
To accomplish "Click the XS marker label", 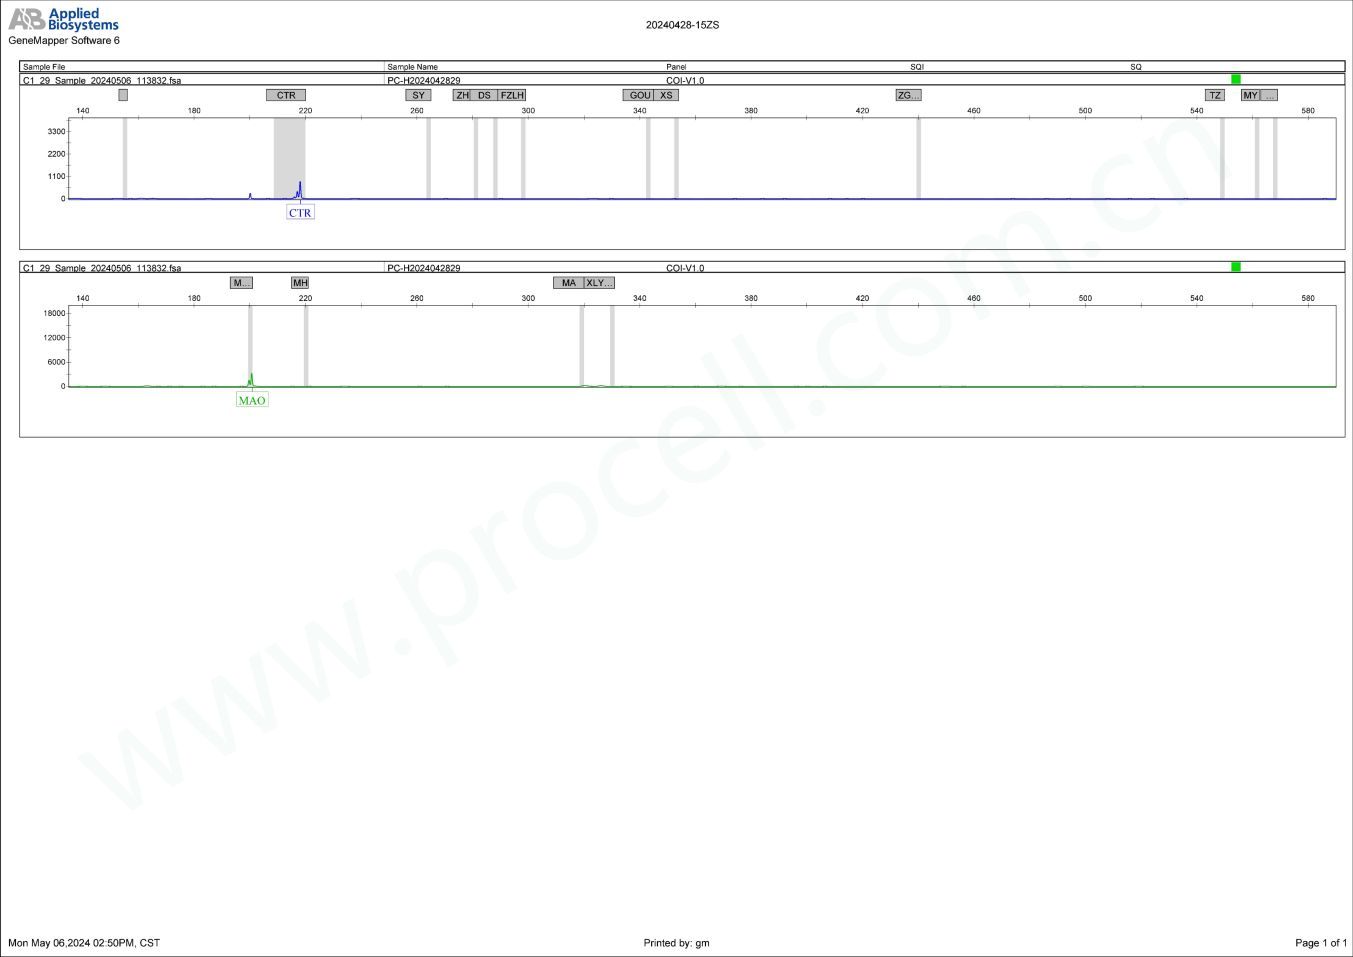I will (x=666, y=95).
